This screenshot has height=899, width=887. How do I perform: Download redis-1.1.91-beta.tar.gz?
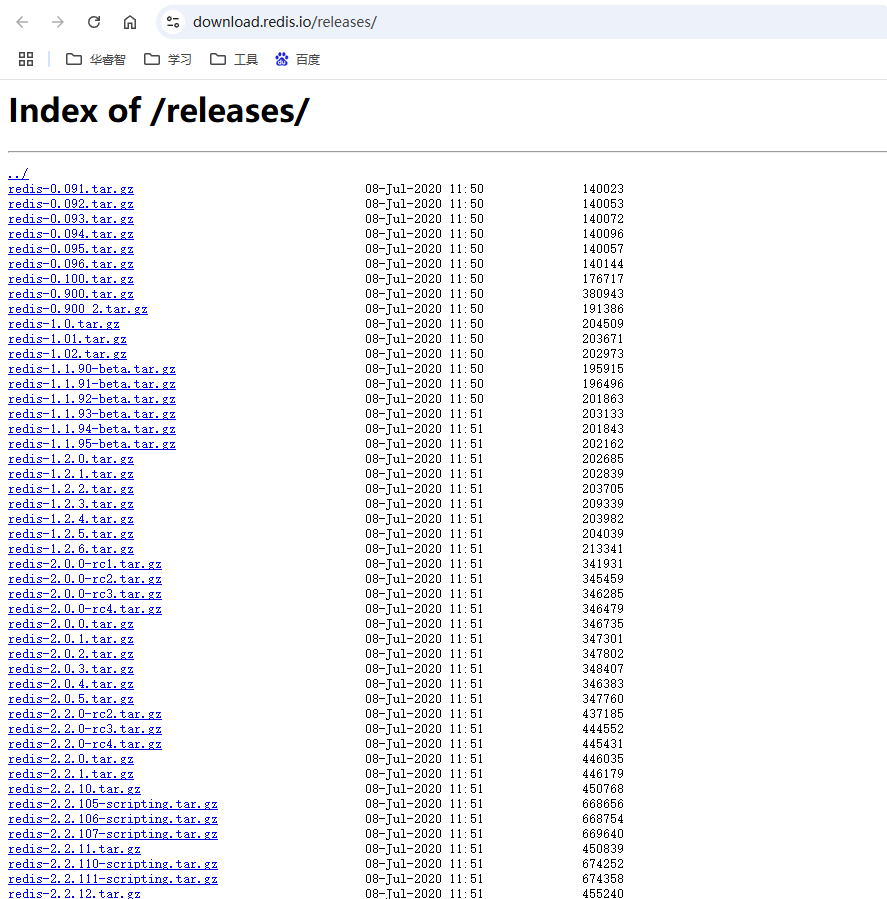(x=92, y=384)
